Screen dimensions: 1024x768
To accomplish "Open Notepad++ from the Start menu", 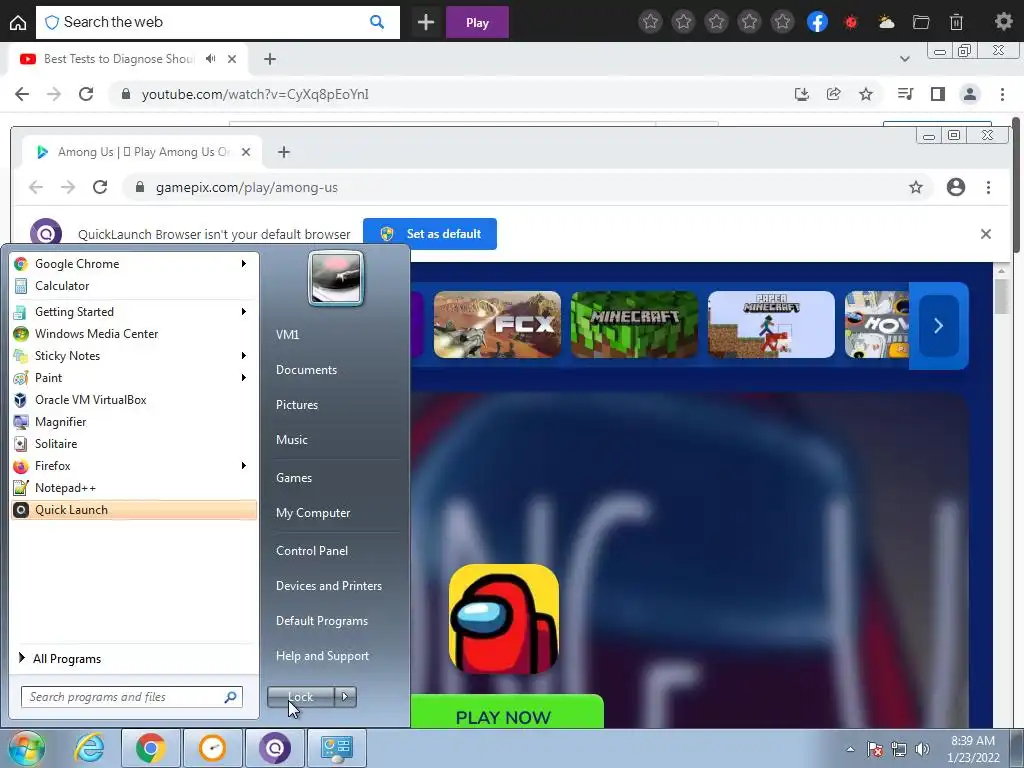I will click(134, 488).
